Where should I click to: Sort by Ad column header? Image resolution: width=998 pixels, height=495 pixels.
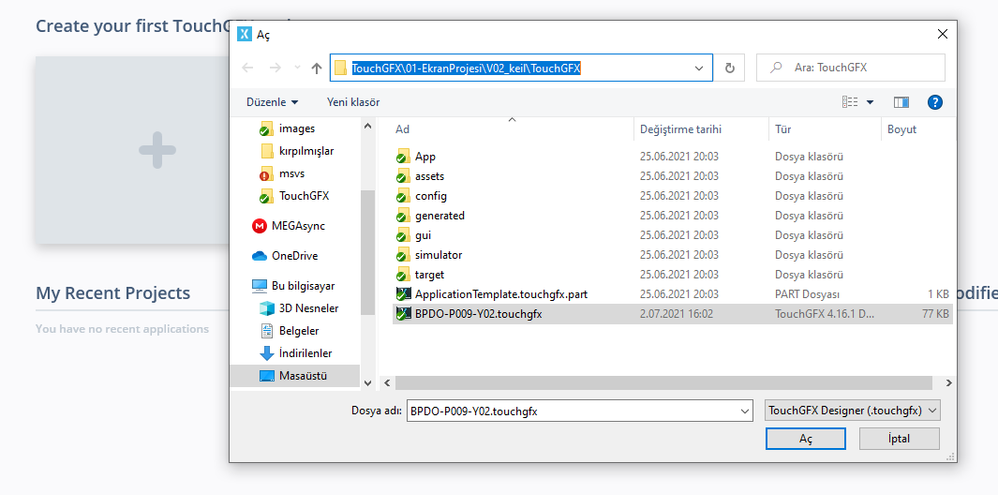(402, 129)
